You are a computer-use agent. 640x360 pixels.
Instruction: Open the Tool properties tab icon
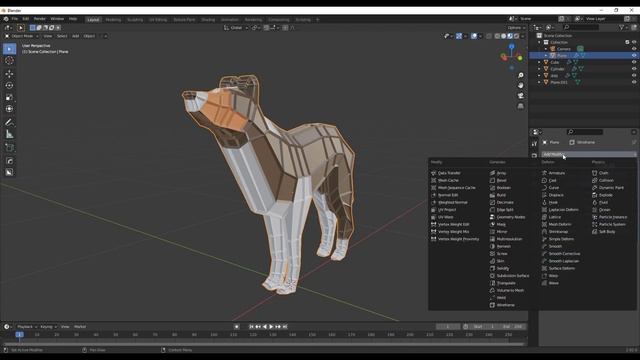[534, 144]
